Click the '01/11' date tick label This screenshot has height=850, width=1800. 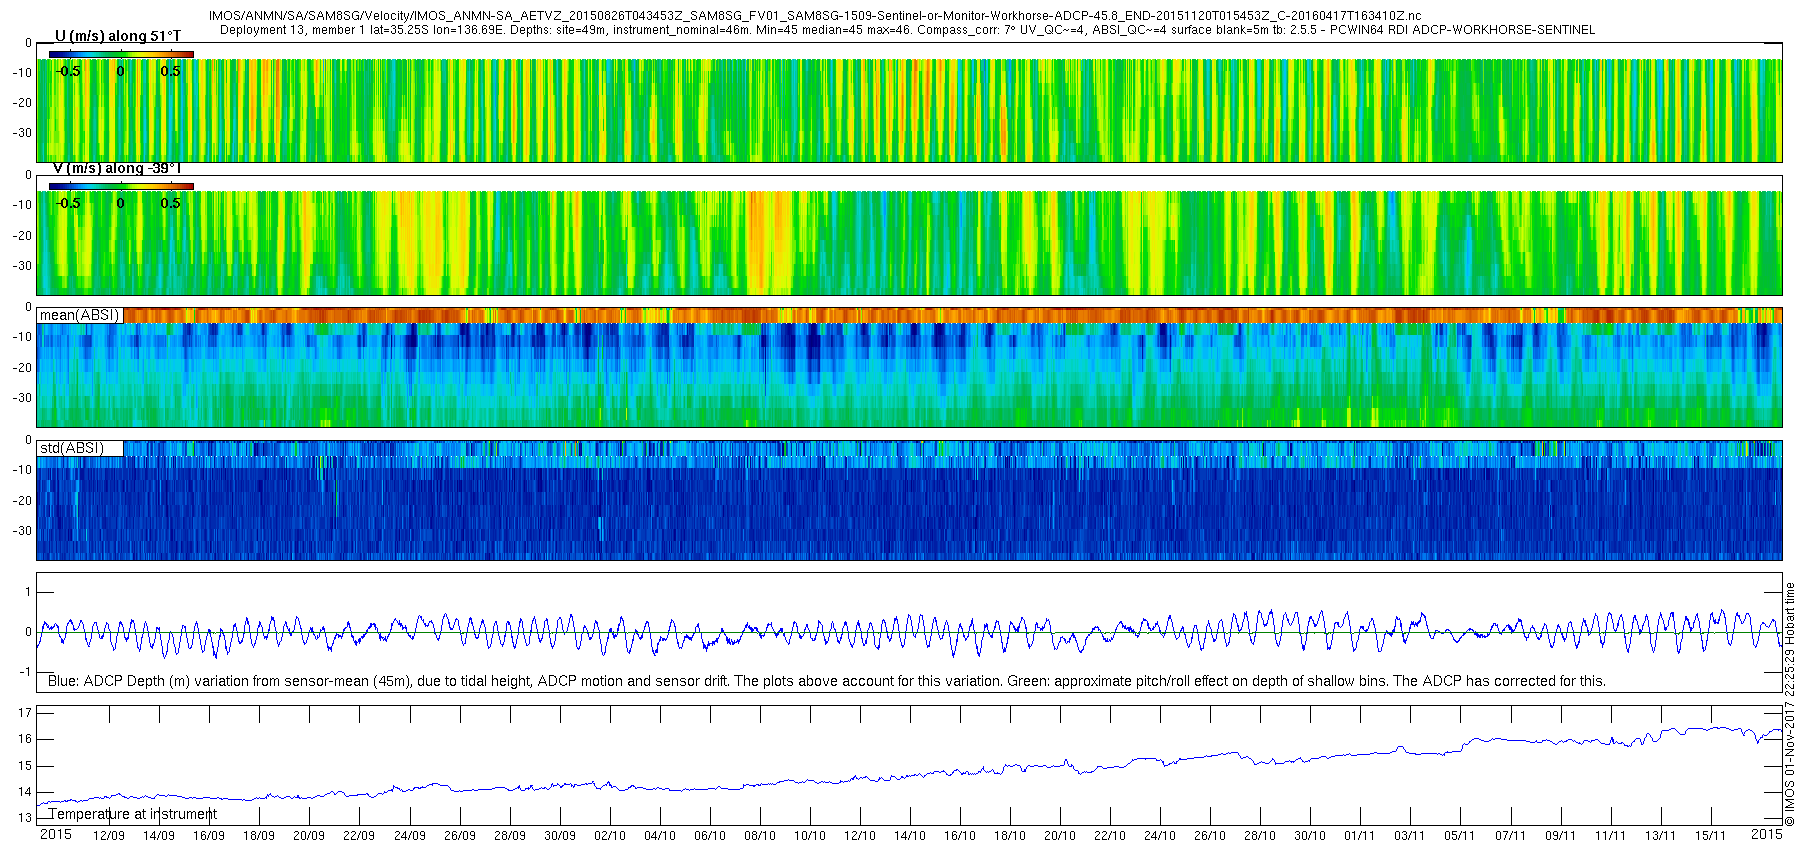[x=1360, y=836]
